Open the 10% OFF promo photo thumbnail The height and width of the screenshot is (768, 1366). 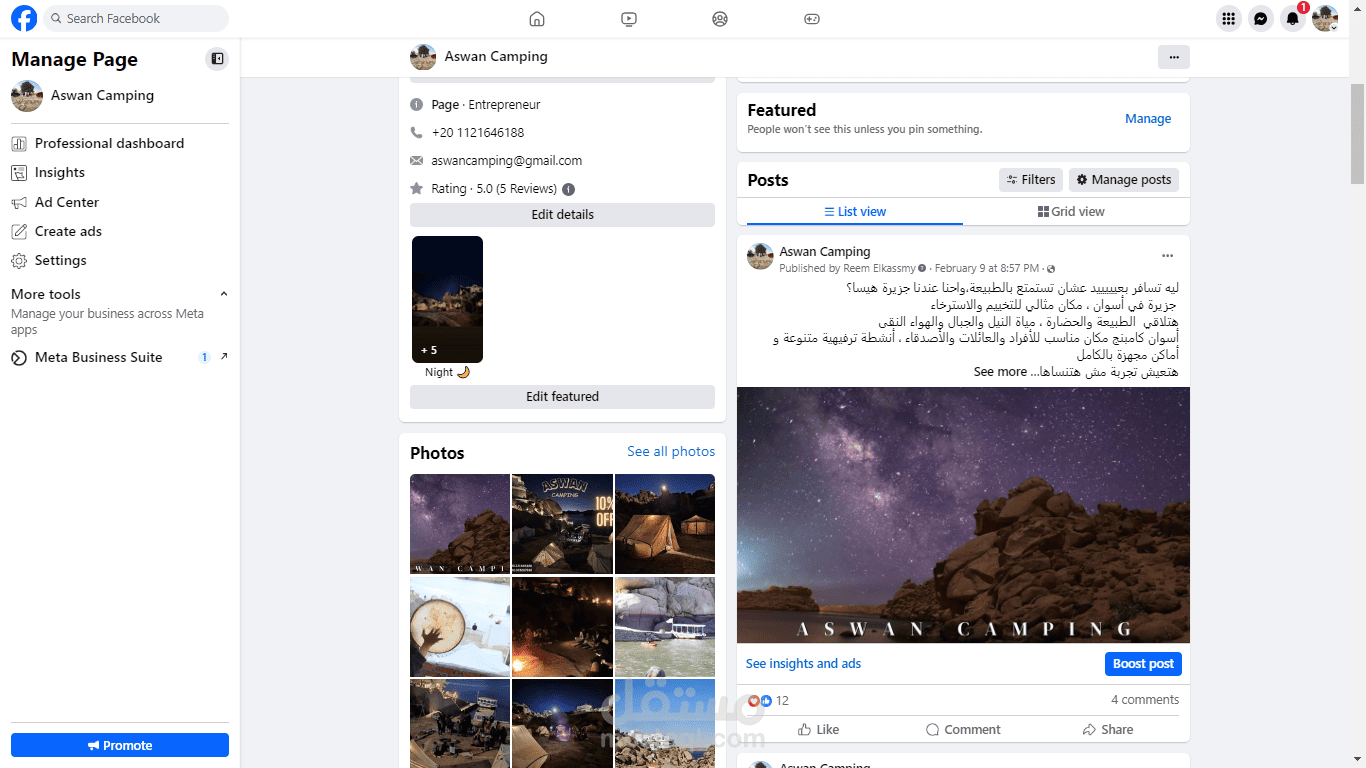562,524
